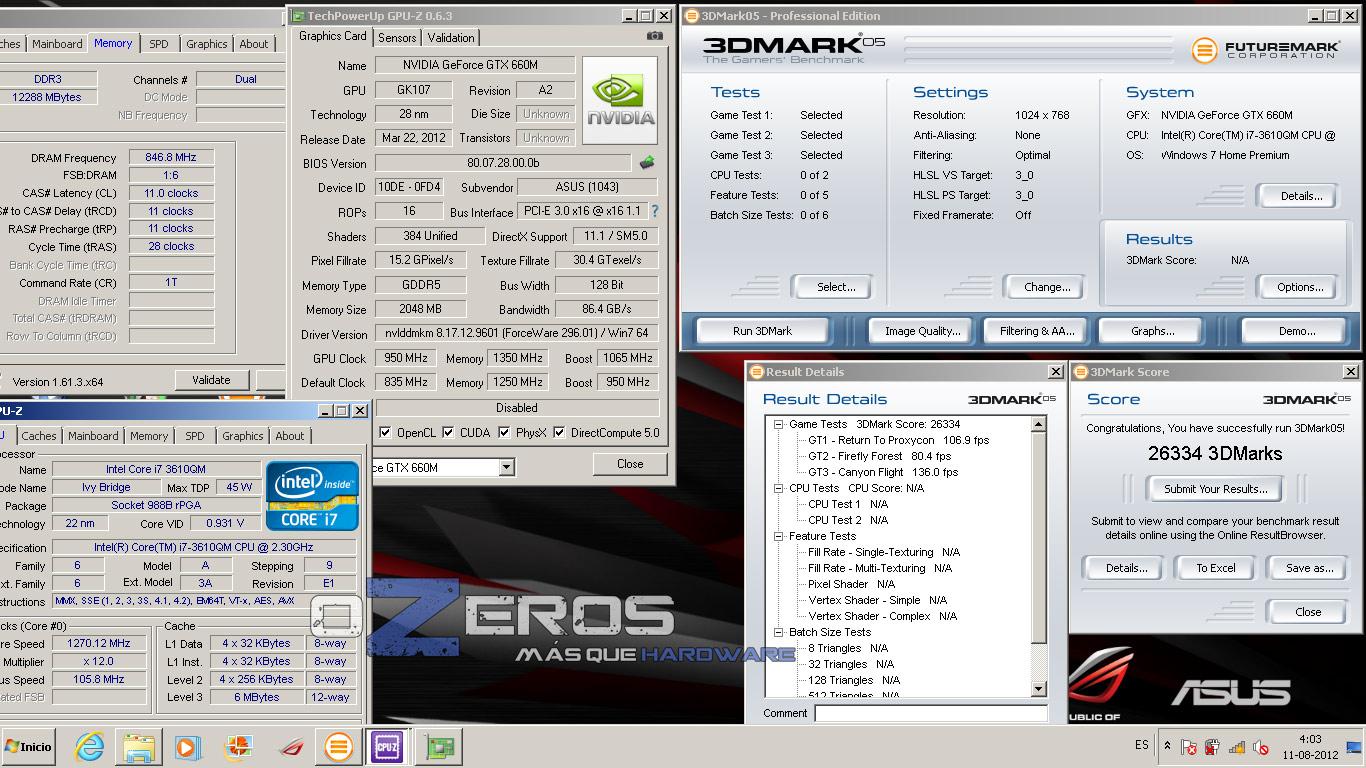Open the photo gallery taskbar icon
1366x768 pixels.
tap(238, 746)
